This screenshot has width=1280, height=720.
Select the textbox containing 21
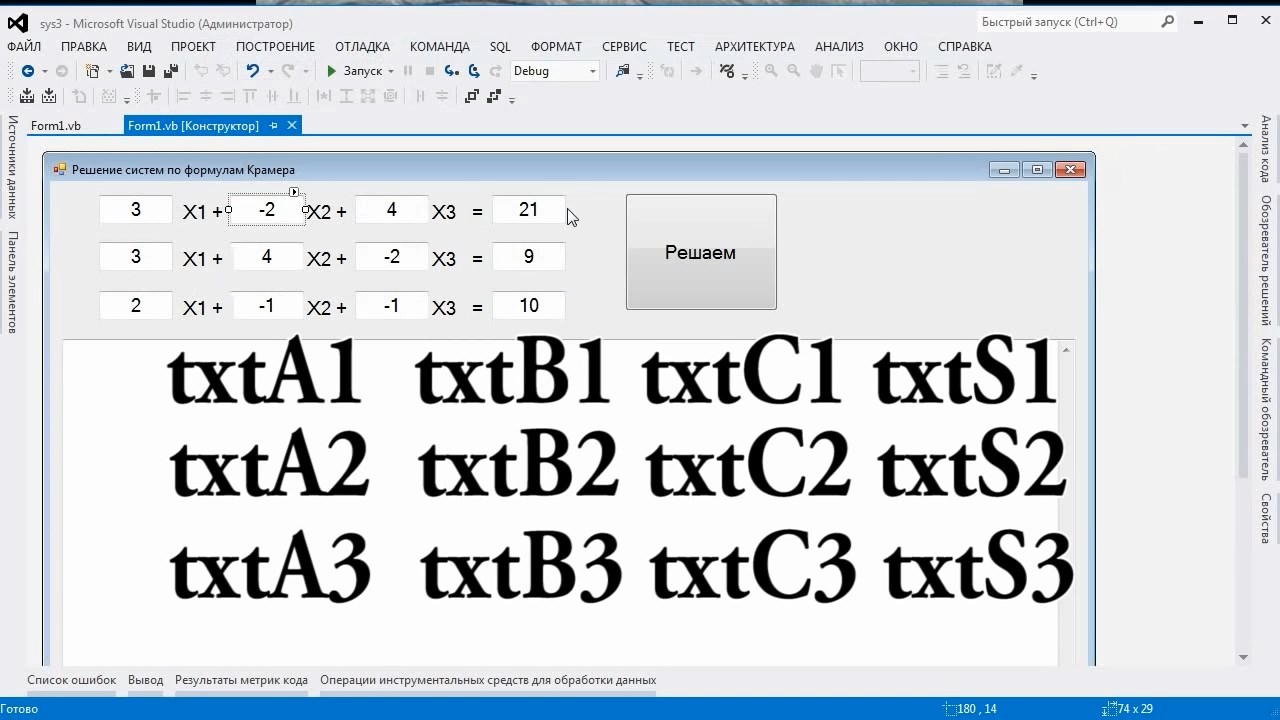[529, 210]
